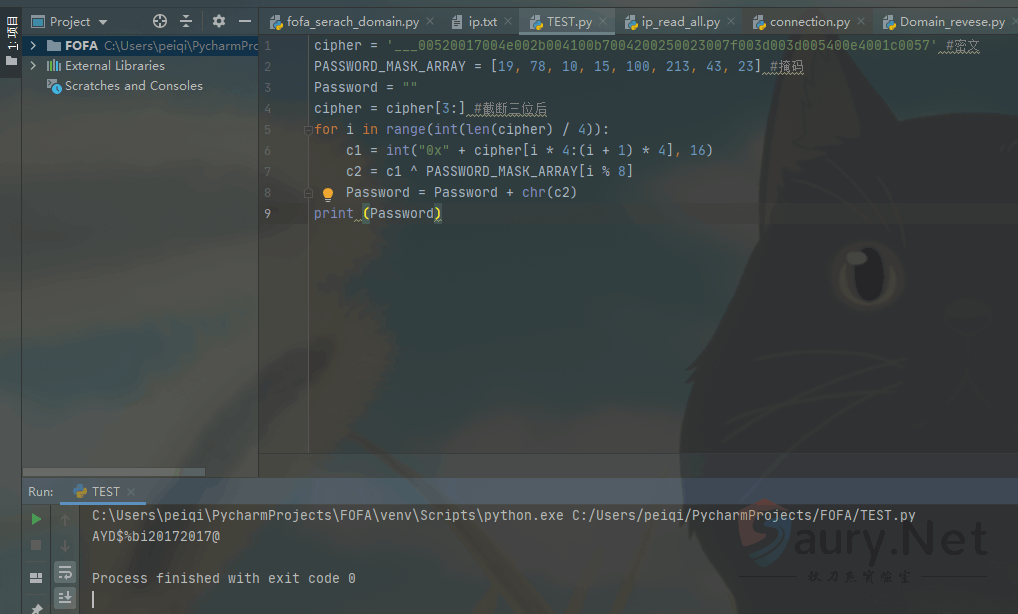Viewport: 1018px width, 614px height.
Task: Toggle scroll to end in Run console
Action: (x=65, y=598)
